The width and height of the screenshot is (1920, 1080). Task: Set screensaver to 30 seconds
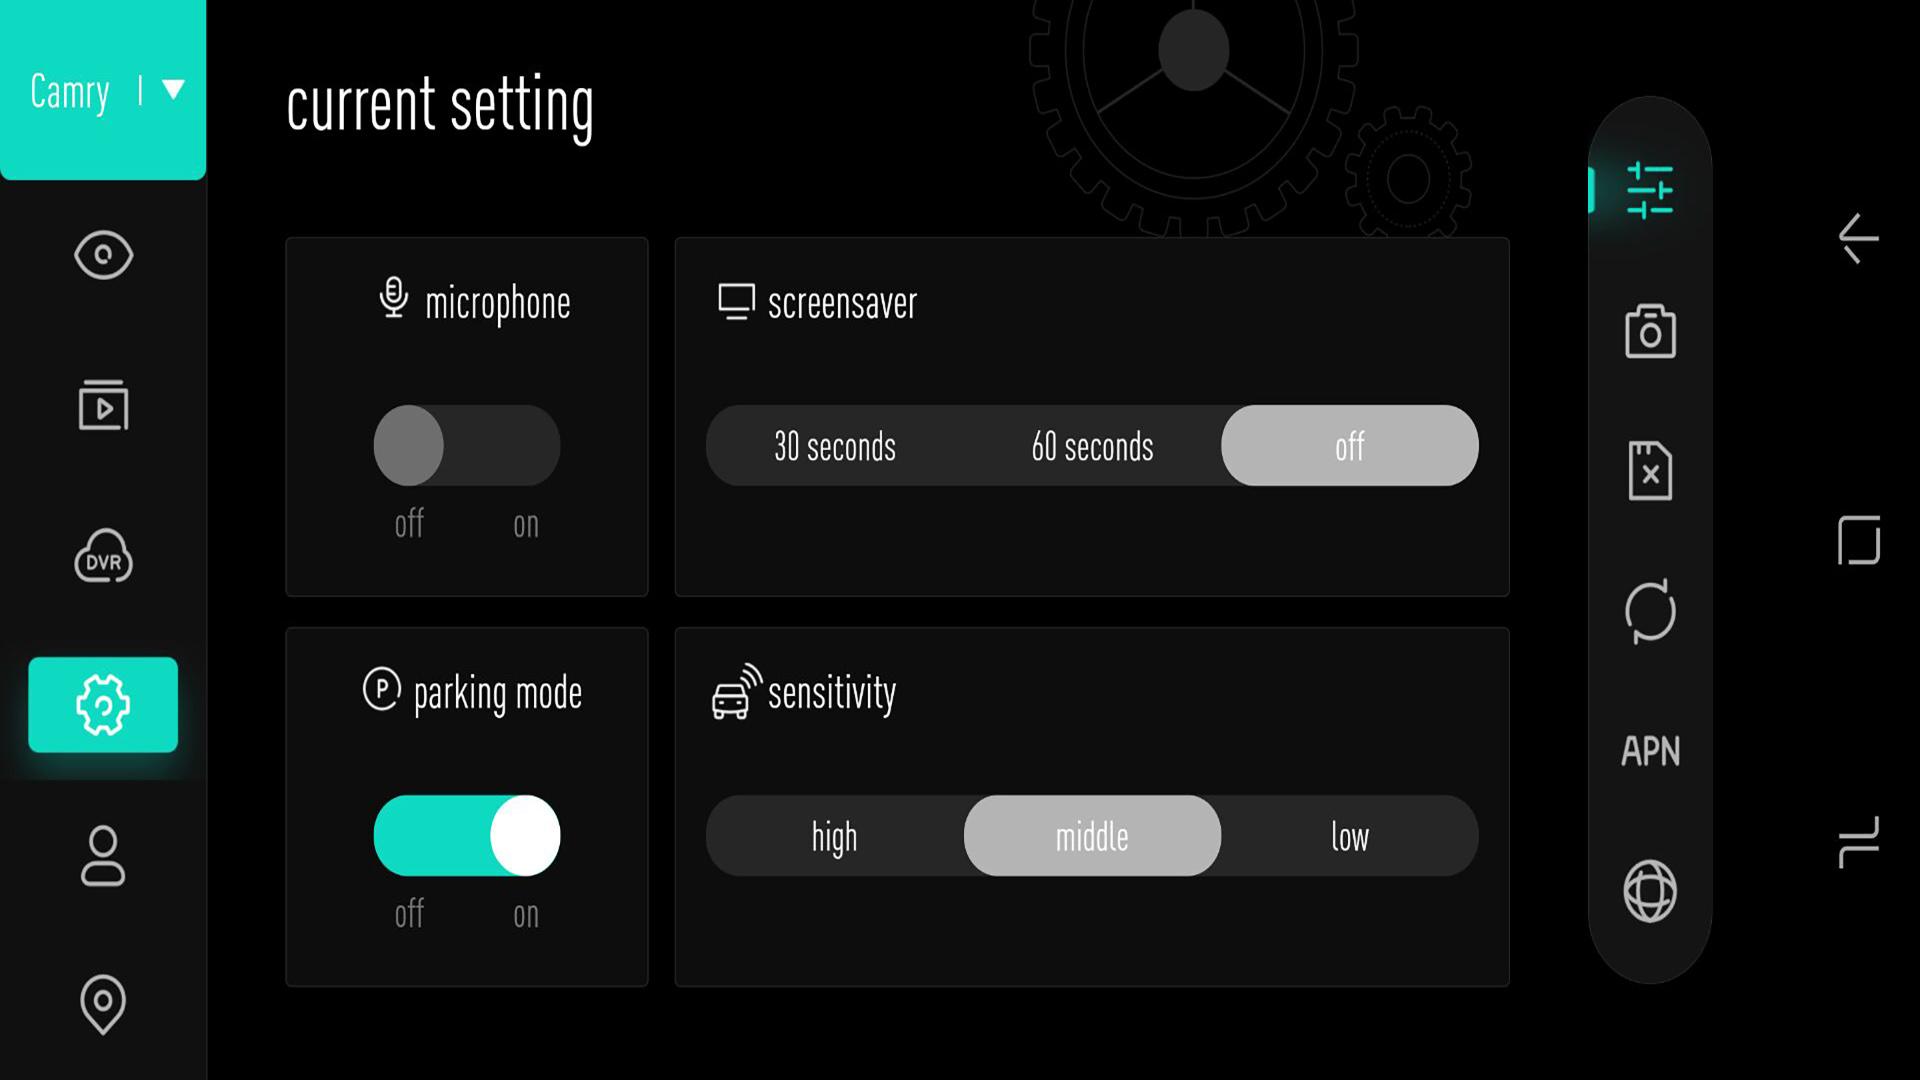click(835, 446)
